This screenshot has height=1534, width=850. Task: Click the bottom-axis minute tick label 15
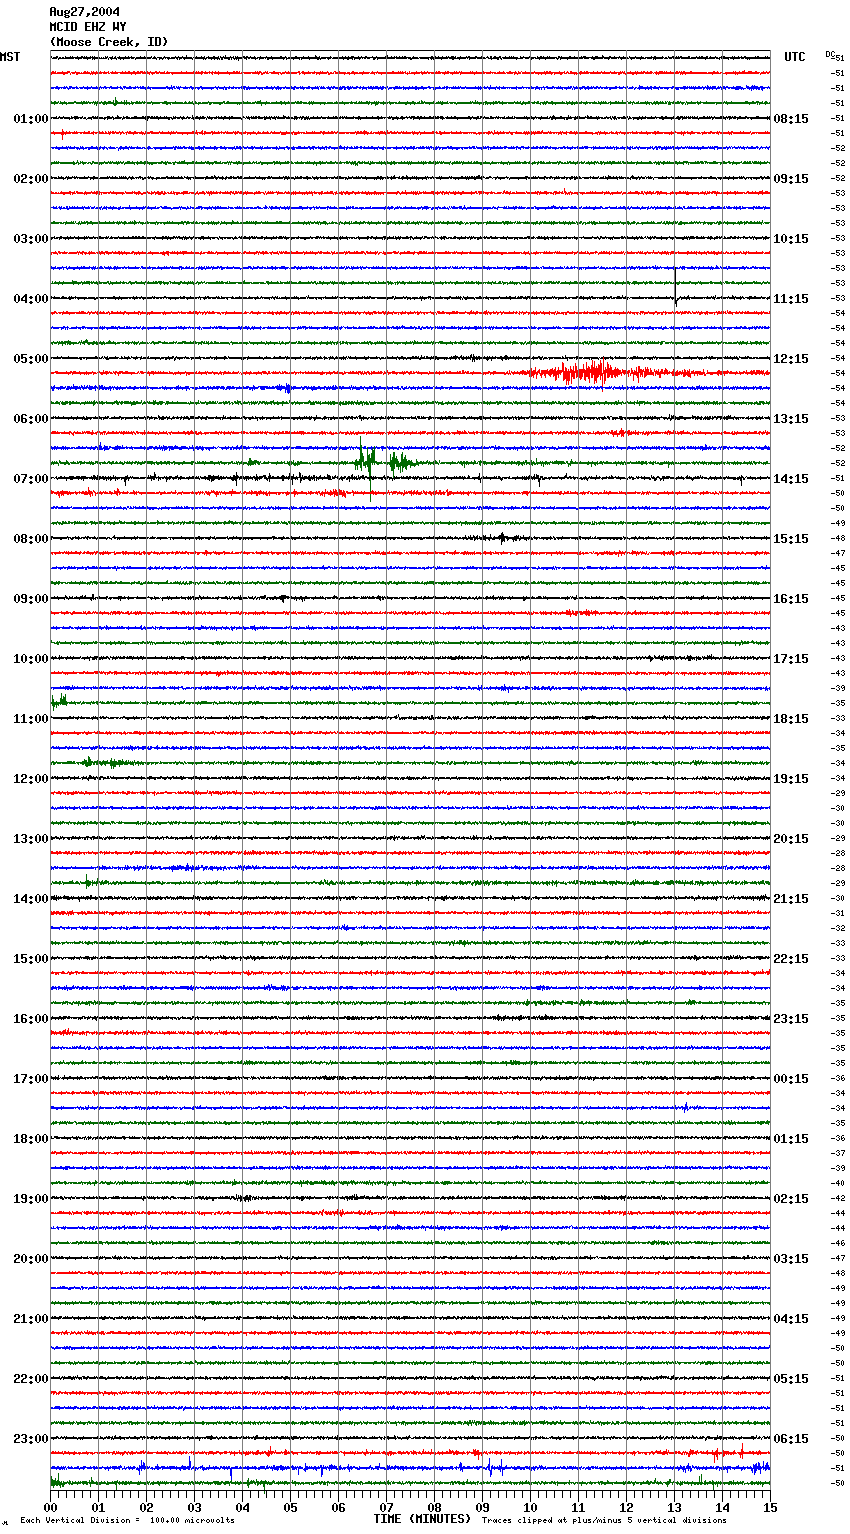point(770,1507)
